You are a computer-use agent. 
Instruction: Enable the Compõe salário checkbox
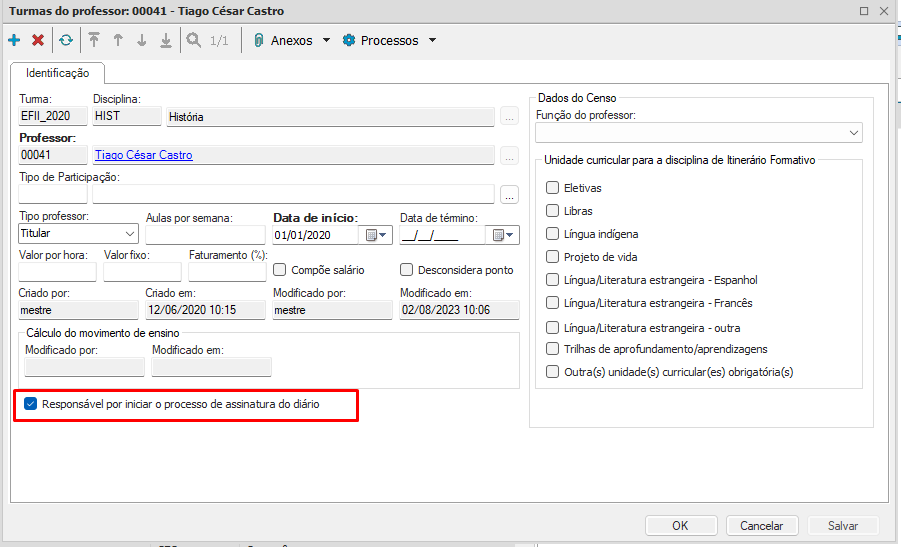pyautogui.click(x=280, y=270)
